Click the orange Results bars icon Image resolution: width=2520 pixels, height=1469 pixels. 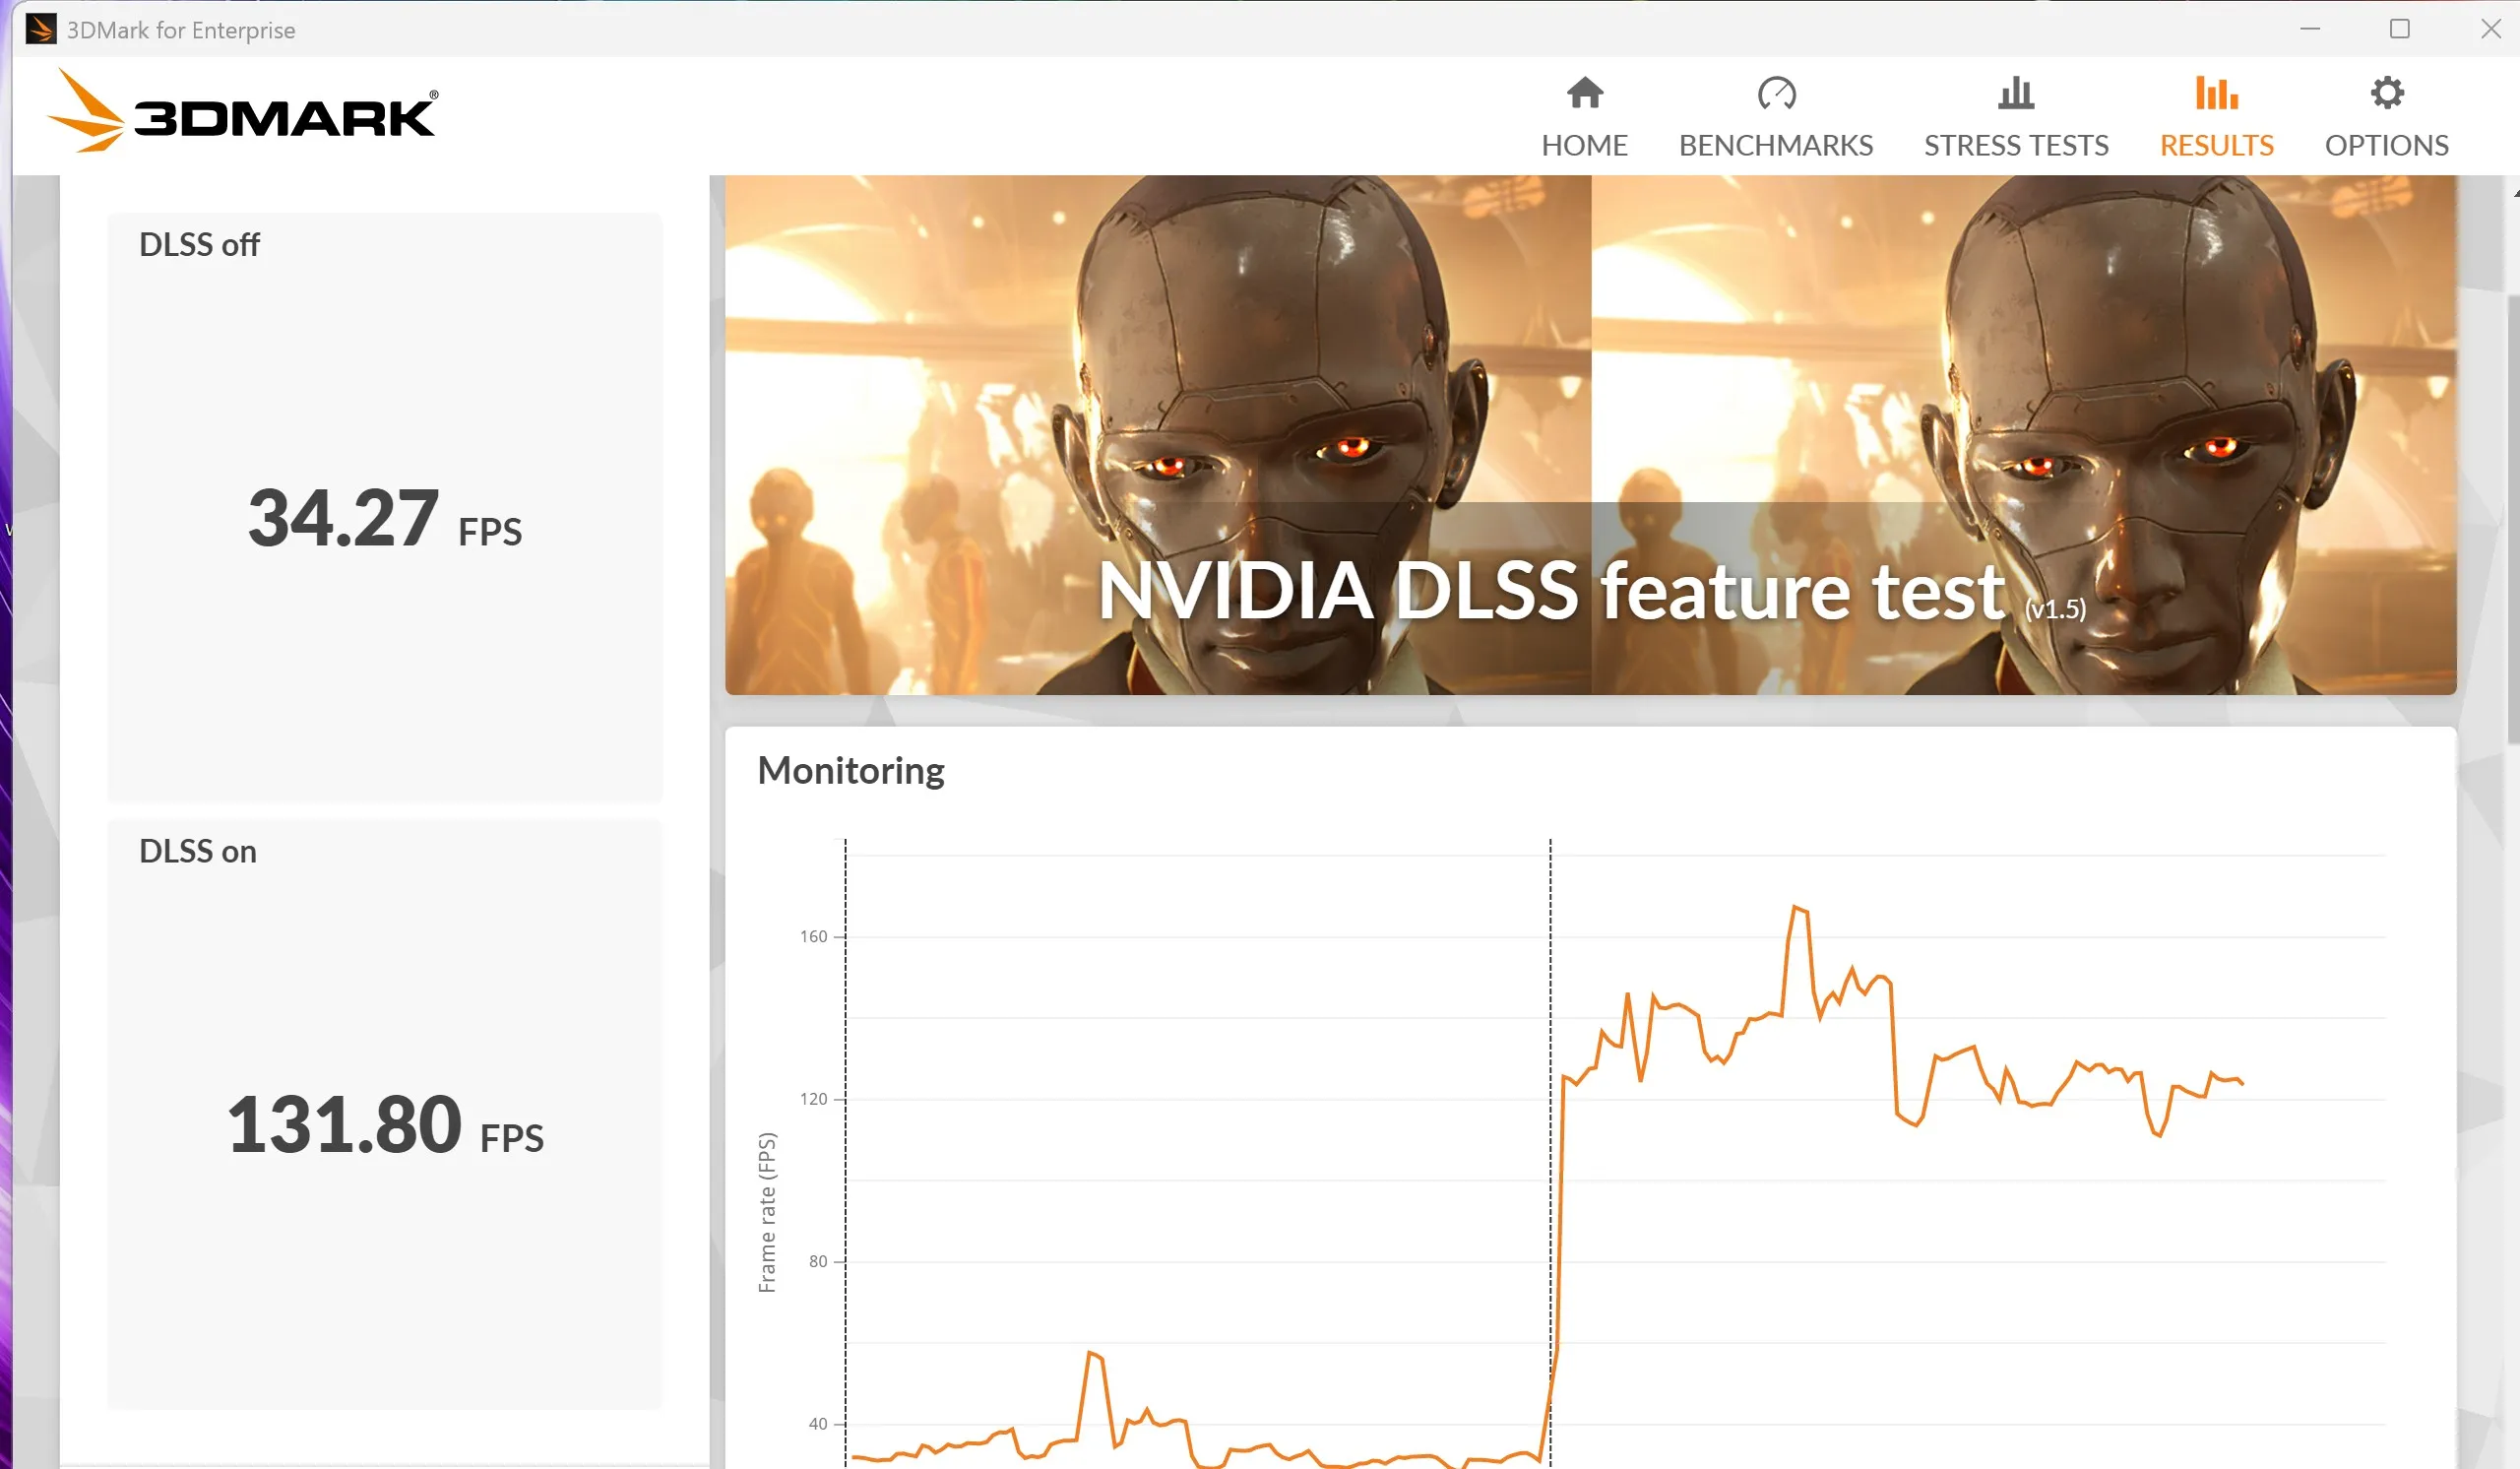click(2216, 93)
